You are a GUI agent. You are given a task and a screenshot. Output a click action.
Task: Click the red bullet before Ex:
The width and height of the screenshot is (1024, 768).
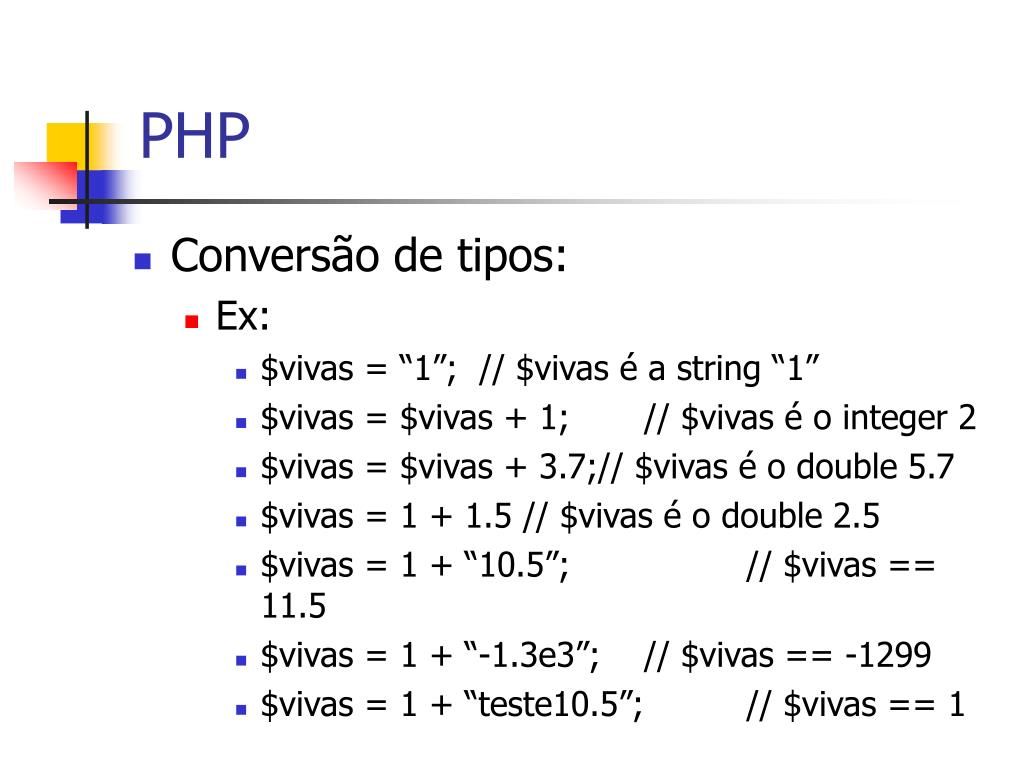click(x=191, y=321)
